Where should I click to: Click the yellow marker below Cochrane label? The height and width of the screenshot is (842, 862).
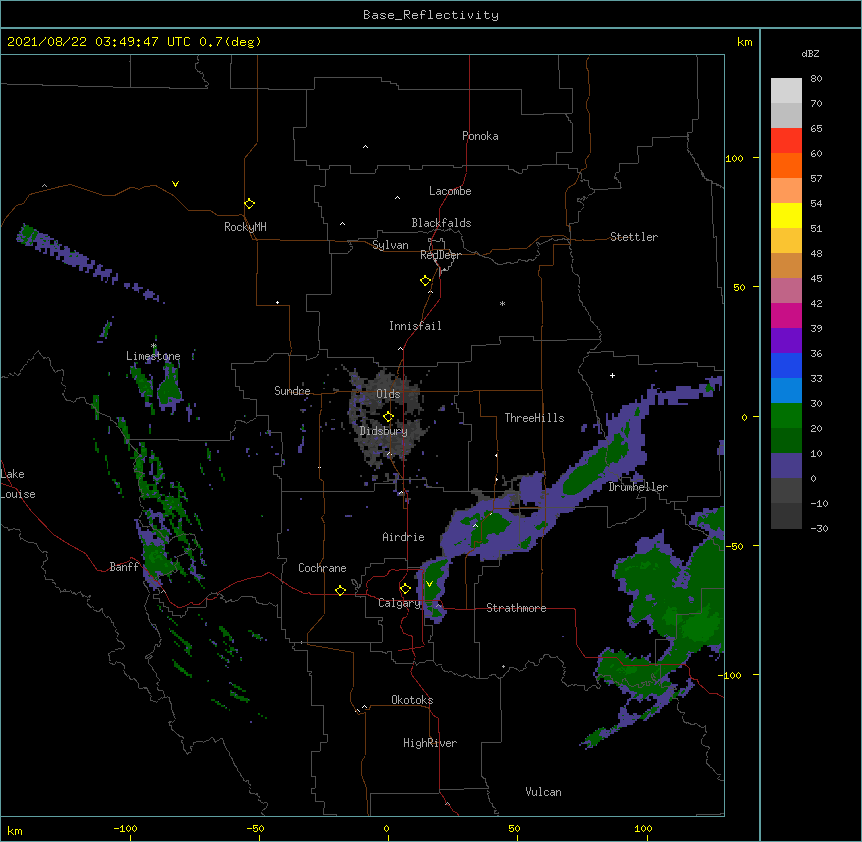coord(340,590)
